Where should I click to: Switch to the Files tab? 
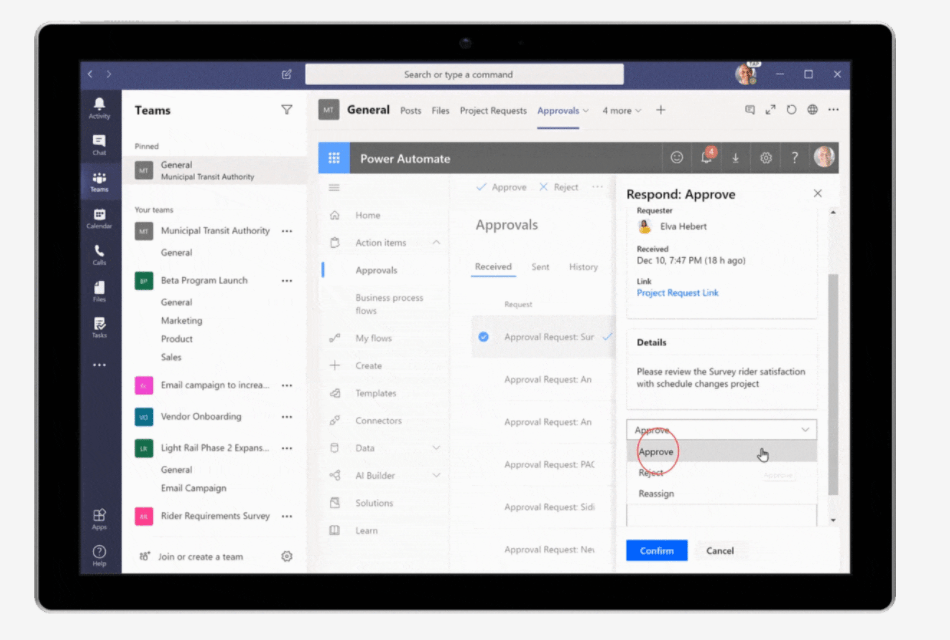tap(440, 110)
